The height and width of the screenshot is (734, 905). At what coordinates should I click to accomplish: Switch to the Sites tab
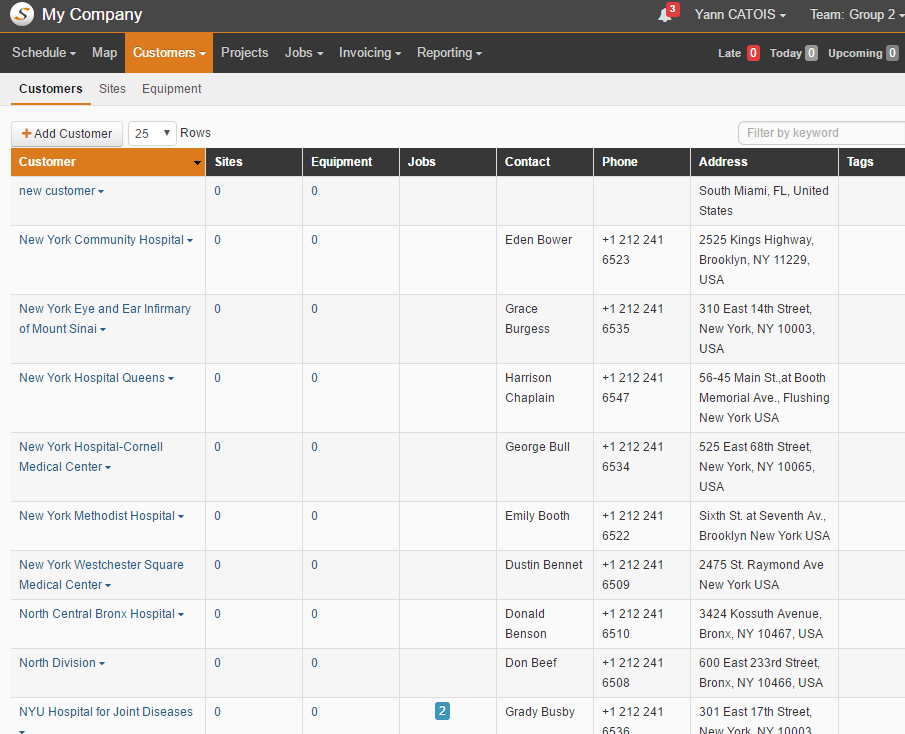112,89
